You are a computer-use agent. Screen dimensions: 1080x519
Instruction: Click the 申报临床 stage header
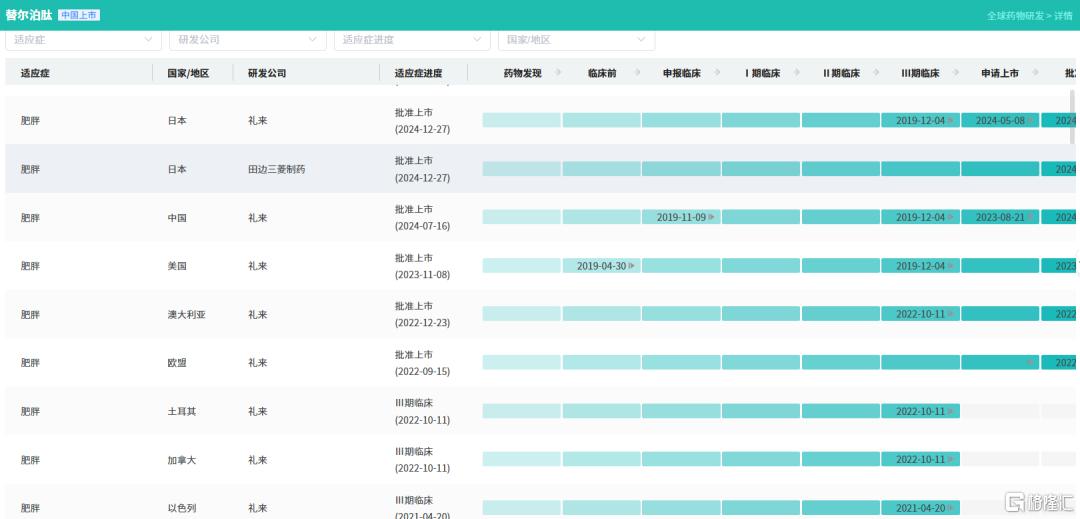pos(682,73)
